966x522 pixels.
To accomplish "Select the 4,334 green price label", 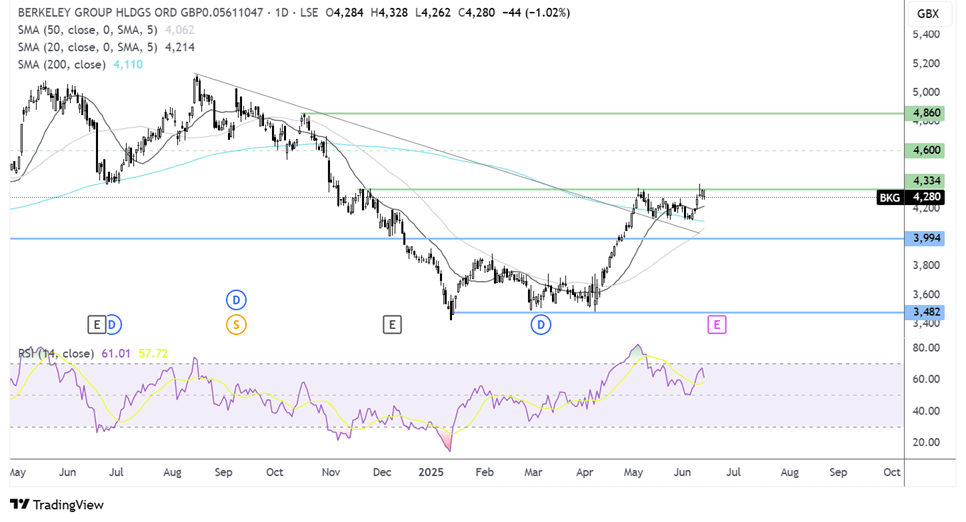I will tap(925, 181).
